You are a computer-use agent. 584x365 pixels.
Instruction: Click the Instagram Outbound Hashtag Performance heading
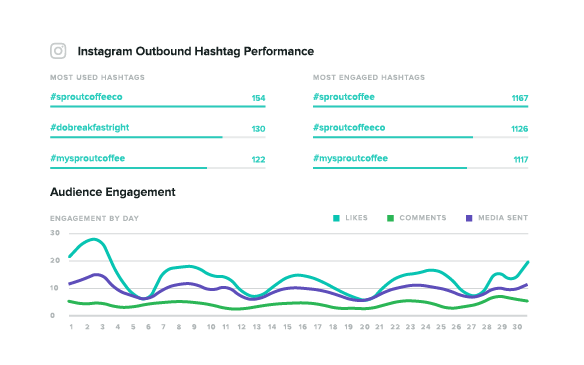pos(196,51)
